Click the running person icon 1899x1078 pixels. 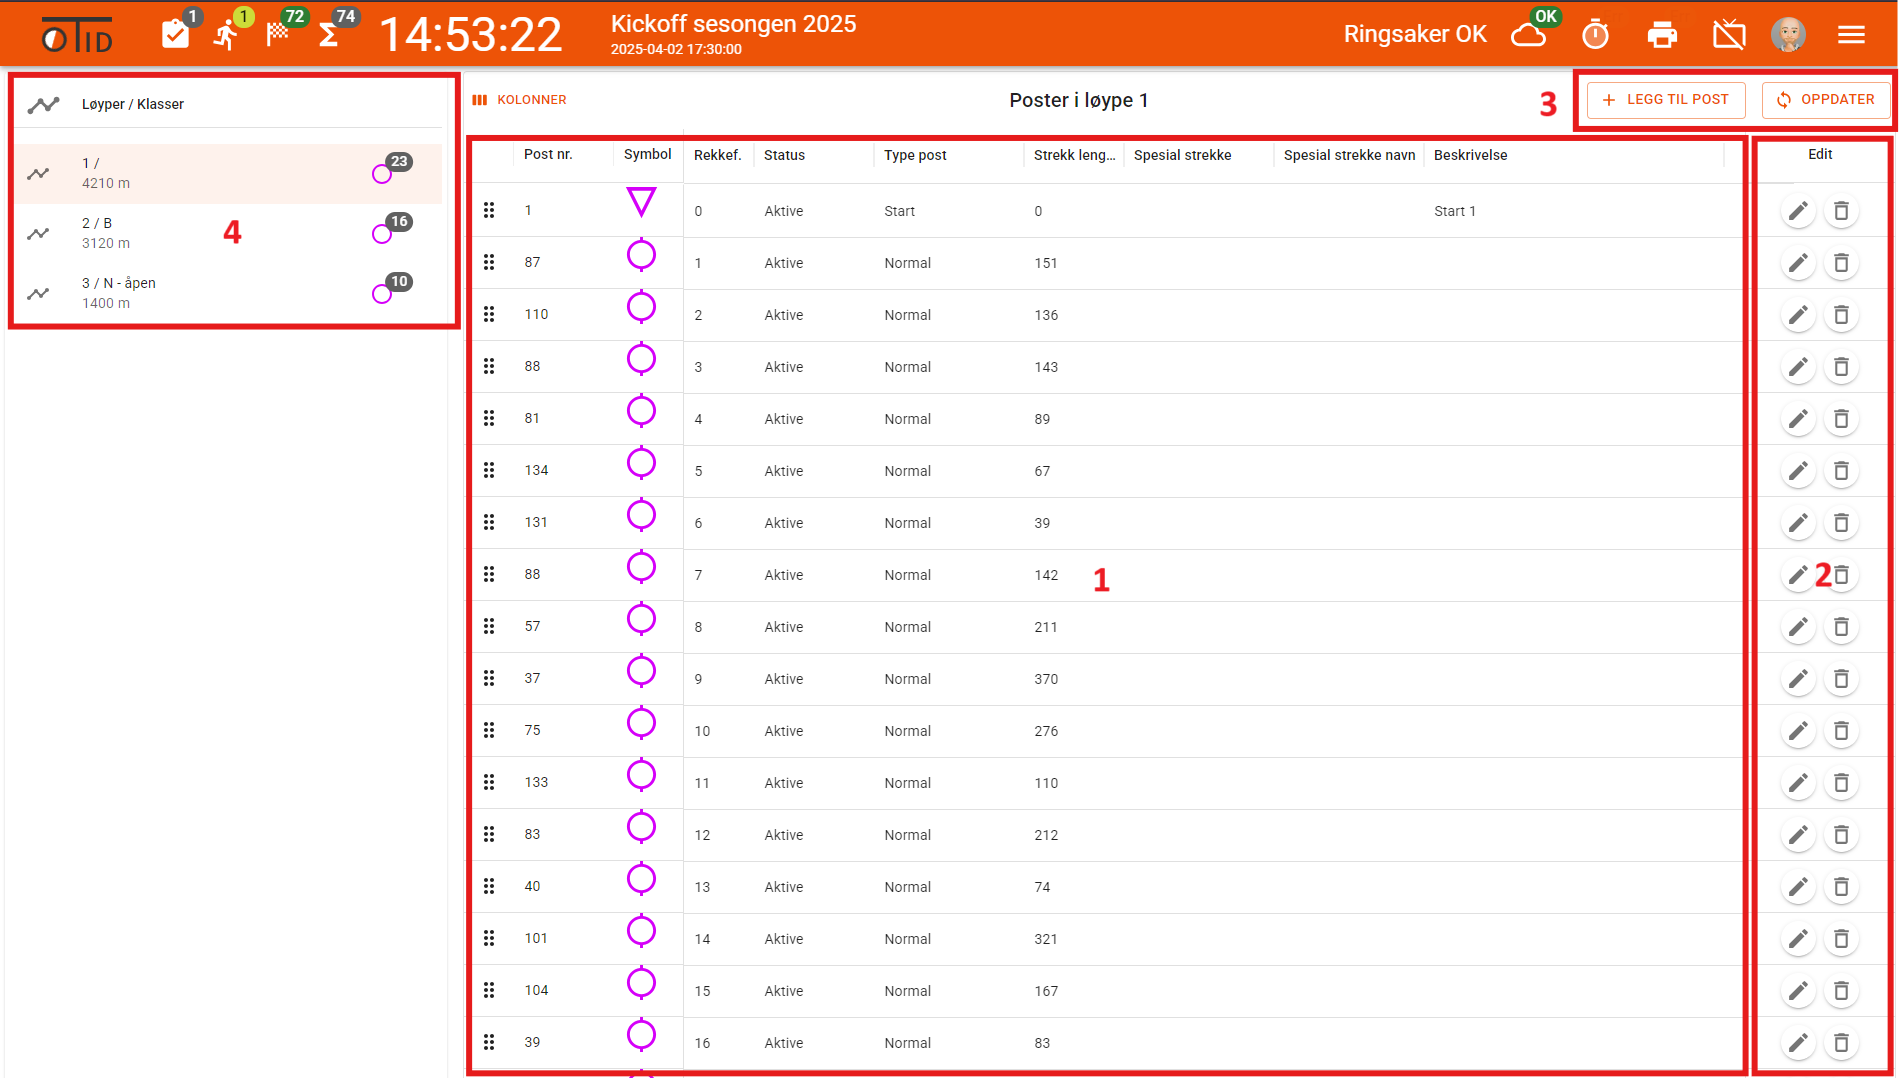(227, 36)
